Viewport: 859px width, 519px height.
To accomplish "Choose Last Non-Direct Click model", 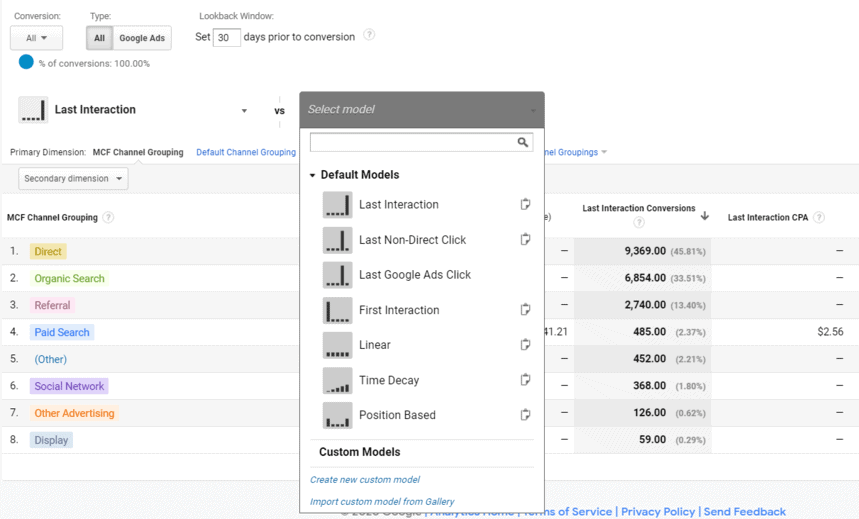I will point(413,239).
